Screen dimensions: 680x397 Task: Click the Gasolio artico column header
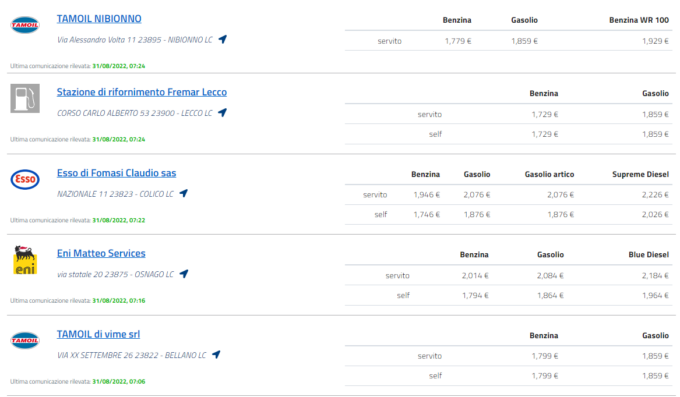coord(549,174)
